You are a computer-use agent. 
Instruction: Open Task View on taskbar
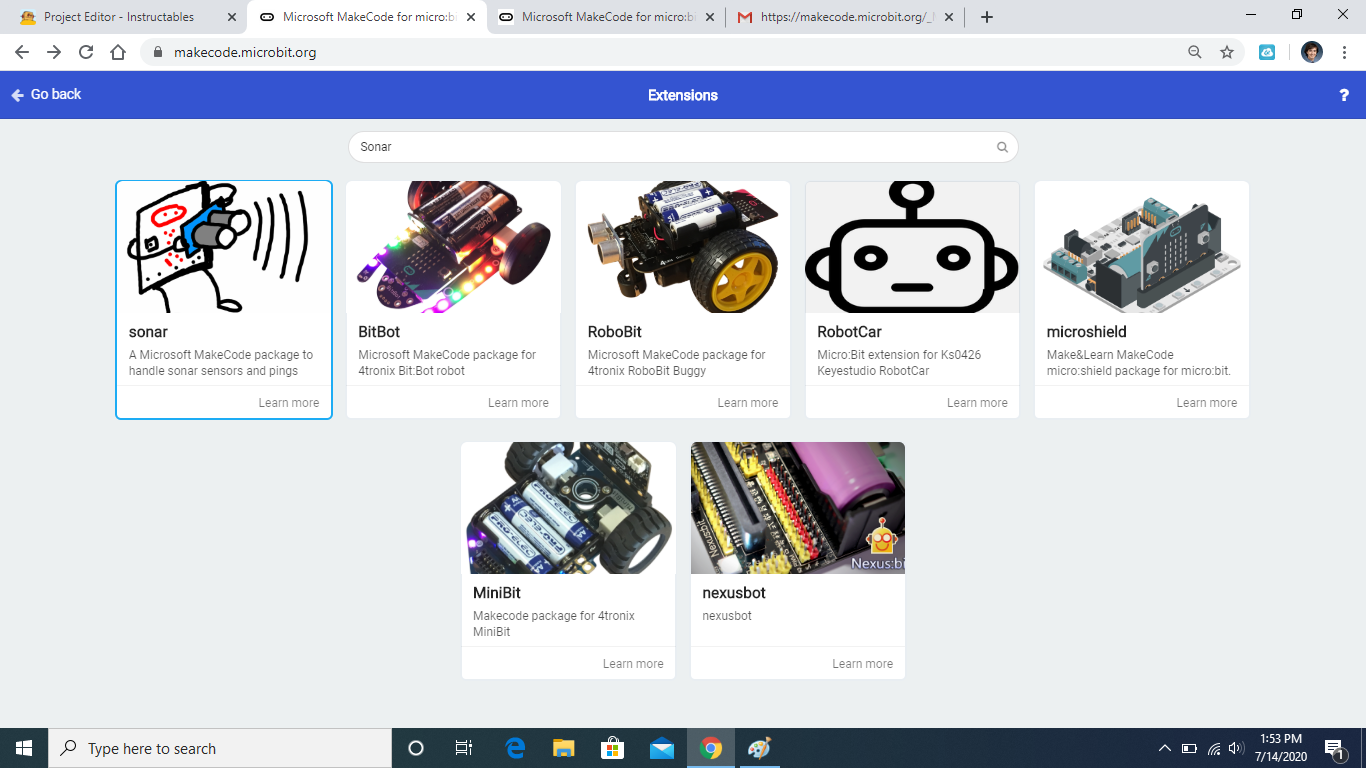[464, 748]
